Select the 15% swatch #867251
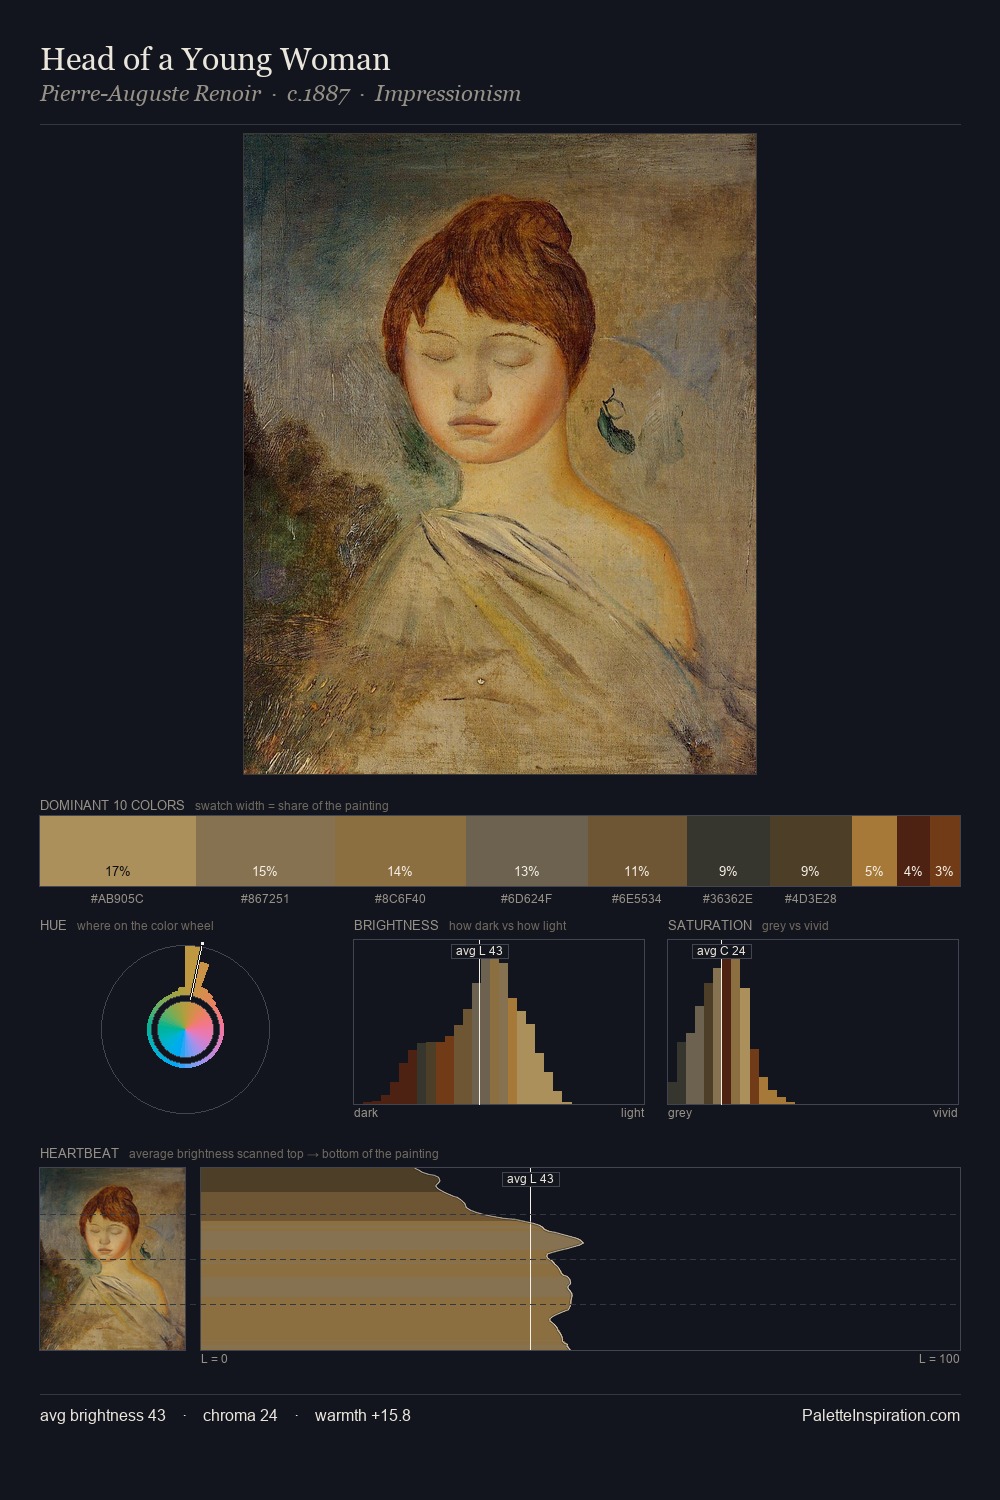The height and width of the screenshot is (1500, 1000). [x=265, y=851]
